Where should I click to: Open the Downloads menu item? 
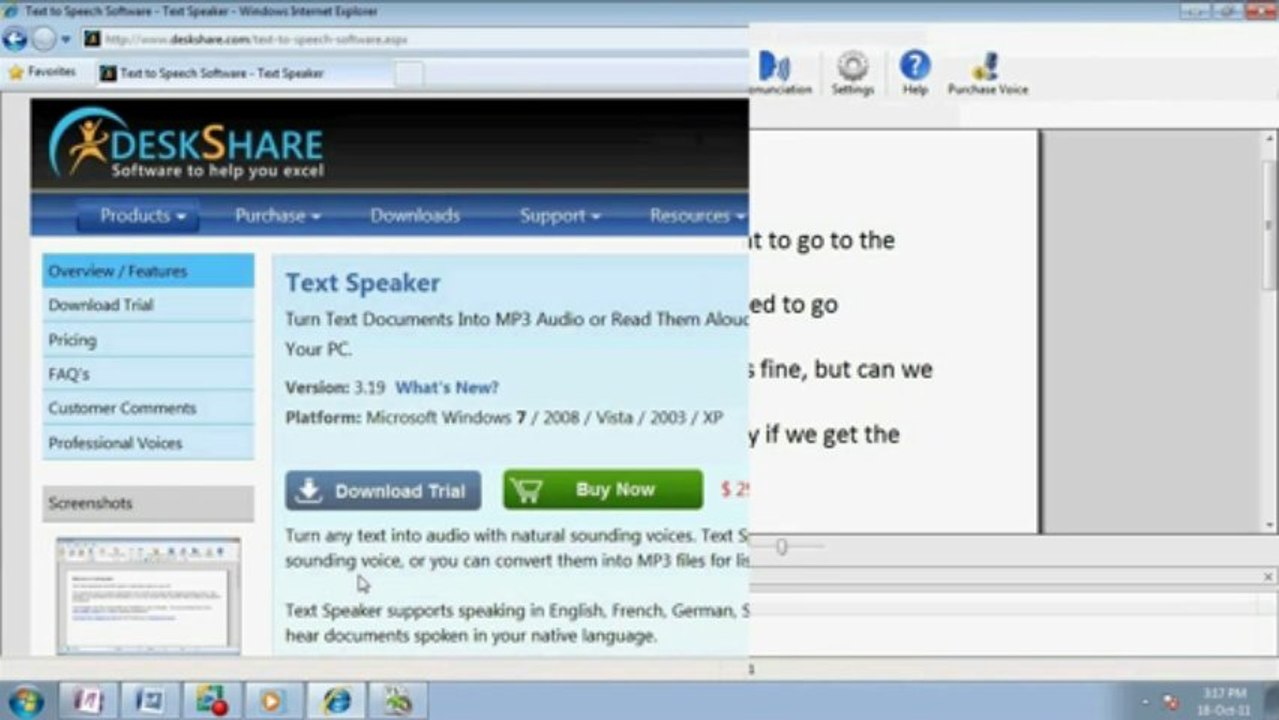(x=415, y=215)
